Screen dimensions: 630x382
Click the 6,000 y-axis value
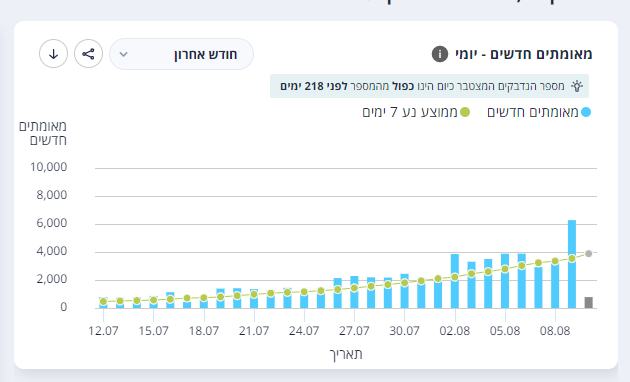52,223
